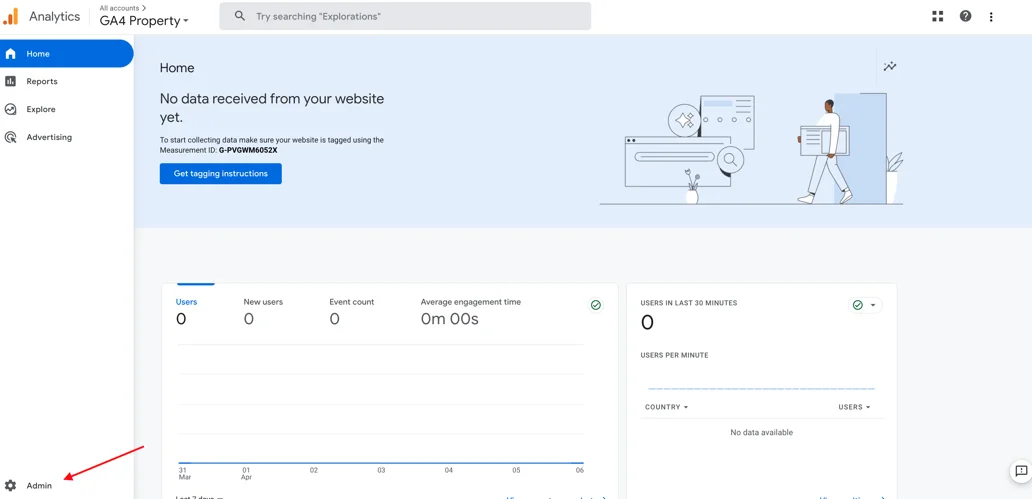Click Get tagging instructions button
Image resolution: width=1032 pixels, height=499 pixels.
coord(220,174)
